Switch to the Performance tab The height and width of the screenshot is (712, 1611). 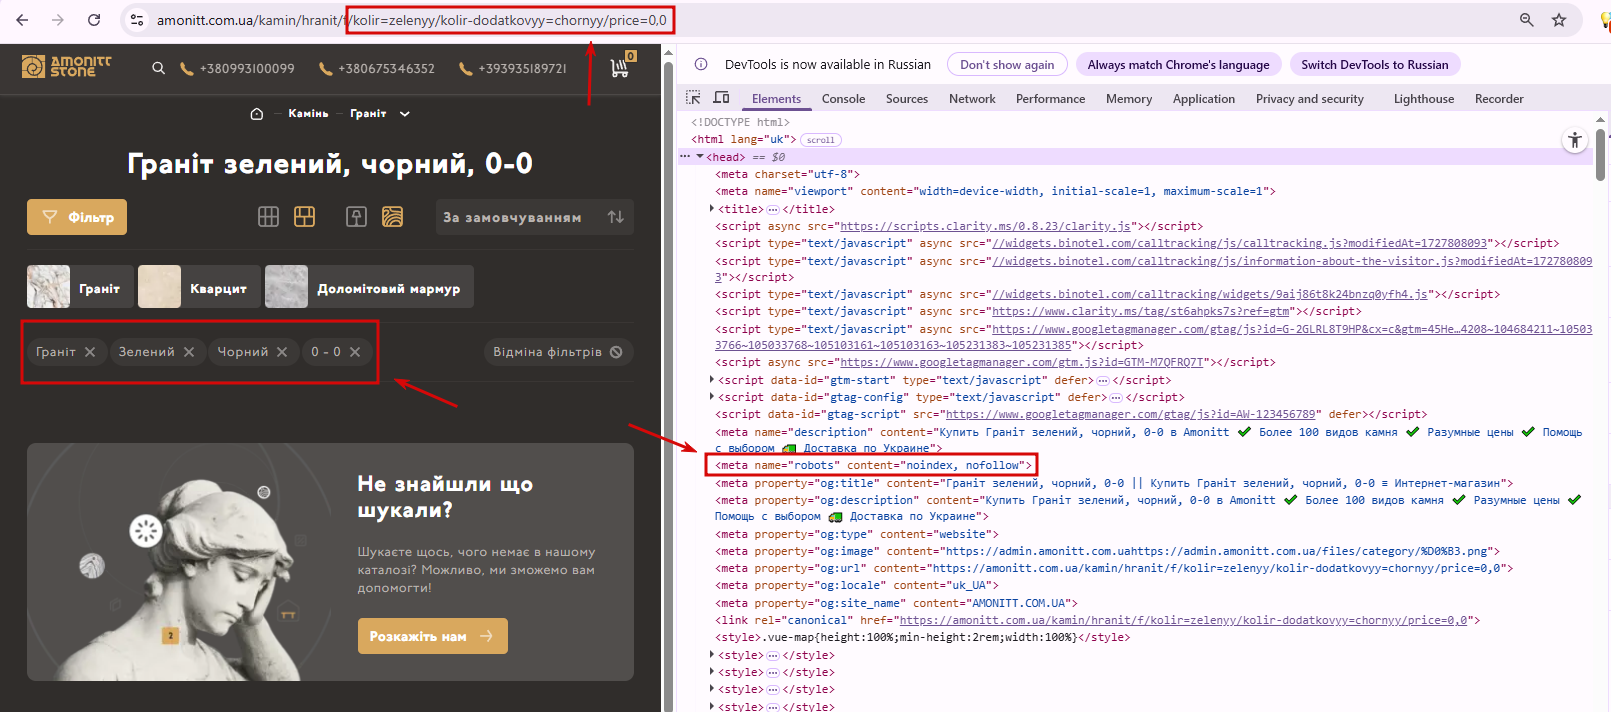[1050, 98]
